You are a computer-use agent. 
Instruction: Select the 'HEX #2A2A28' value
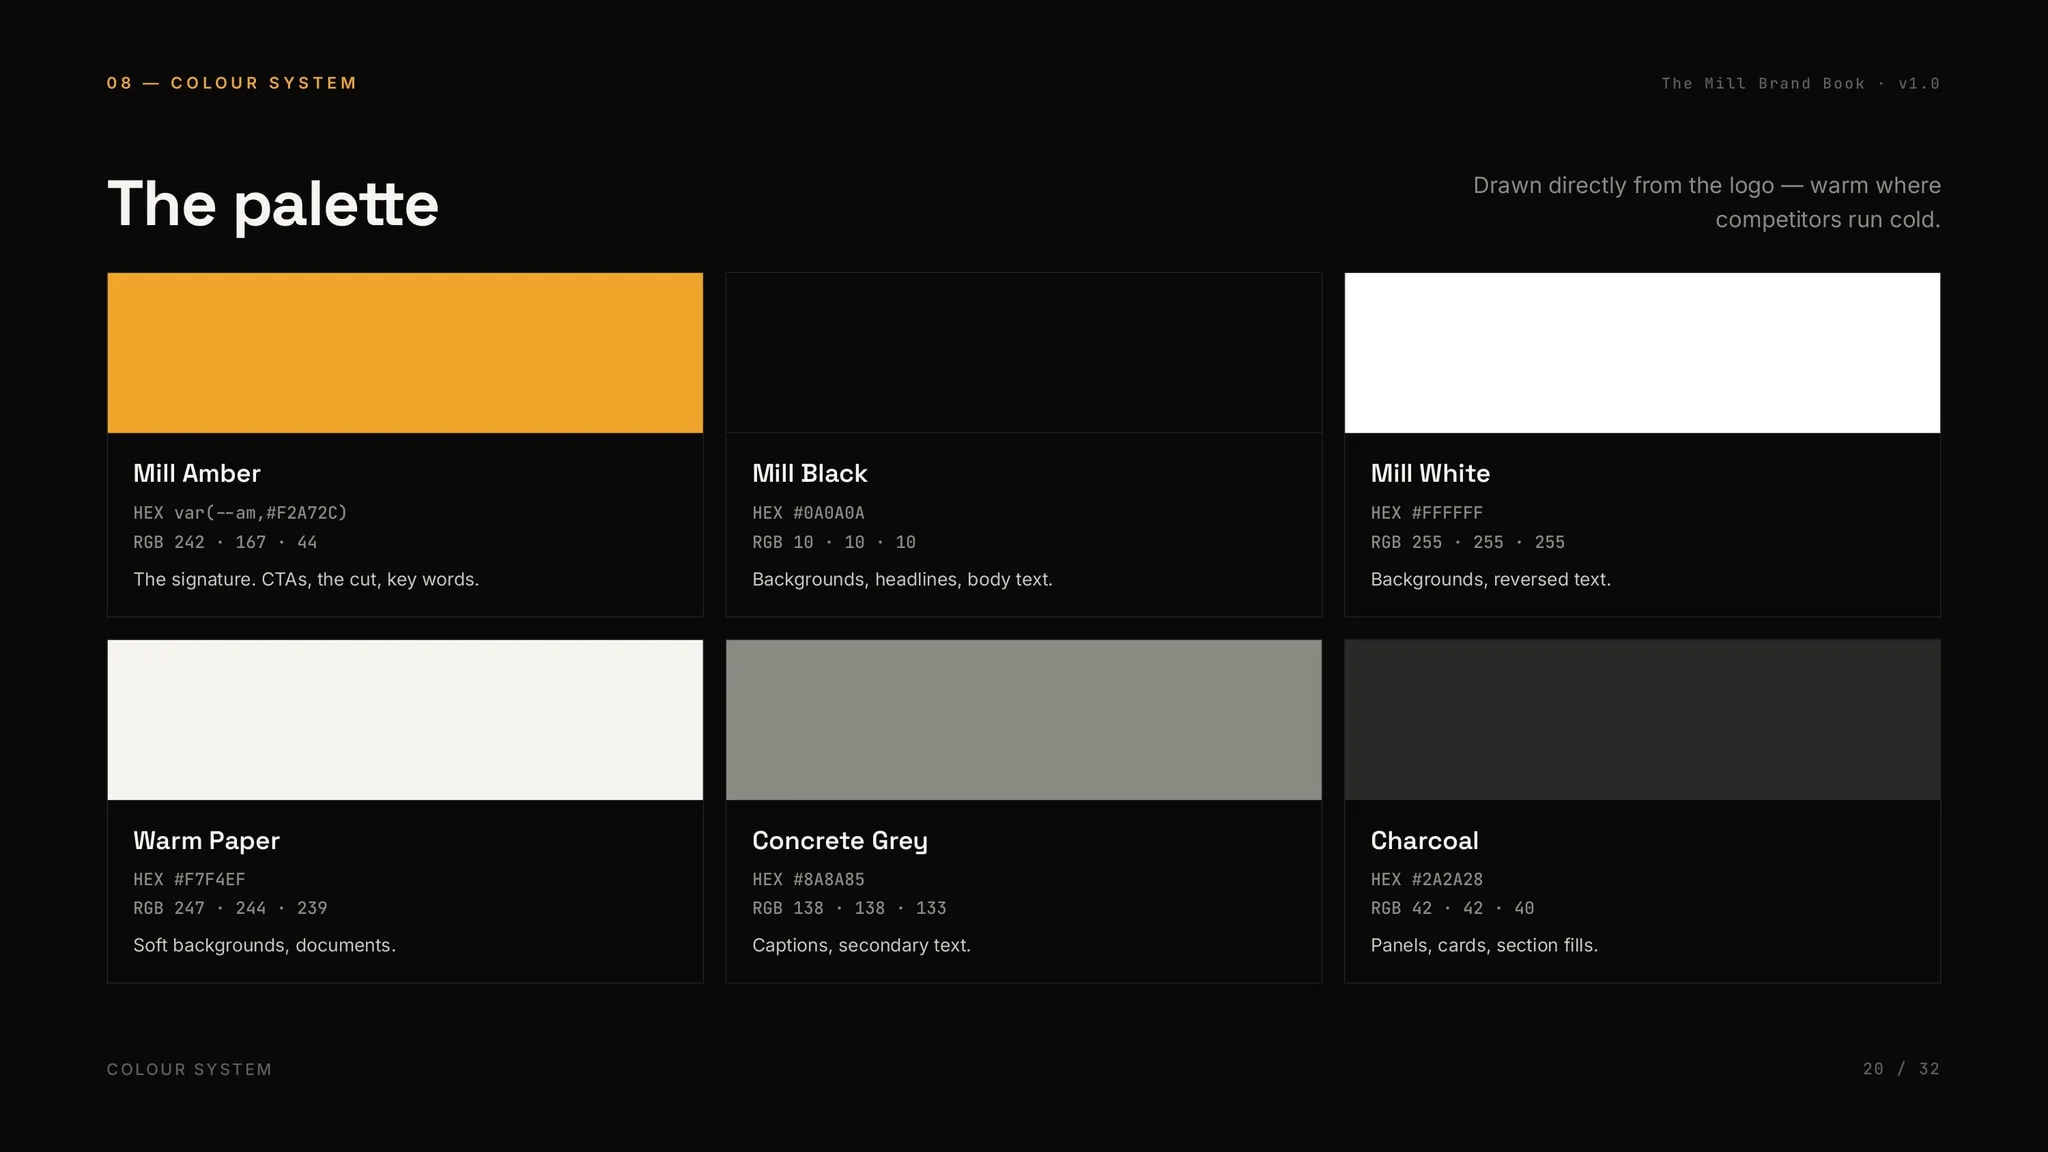[1427, 880]
